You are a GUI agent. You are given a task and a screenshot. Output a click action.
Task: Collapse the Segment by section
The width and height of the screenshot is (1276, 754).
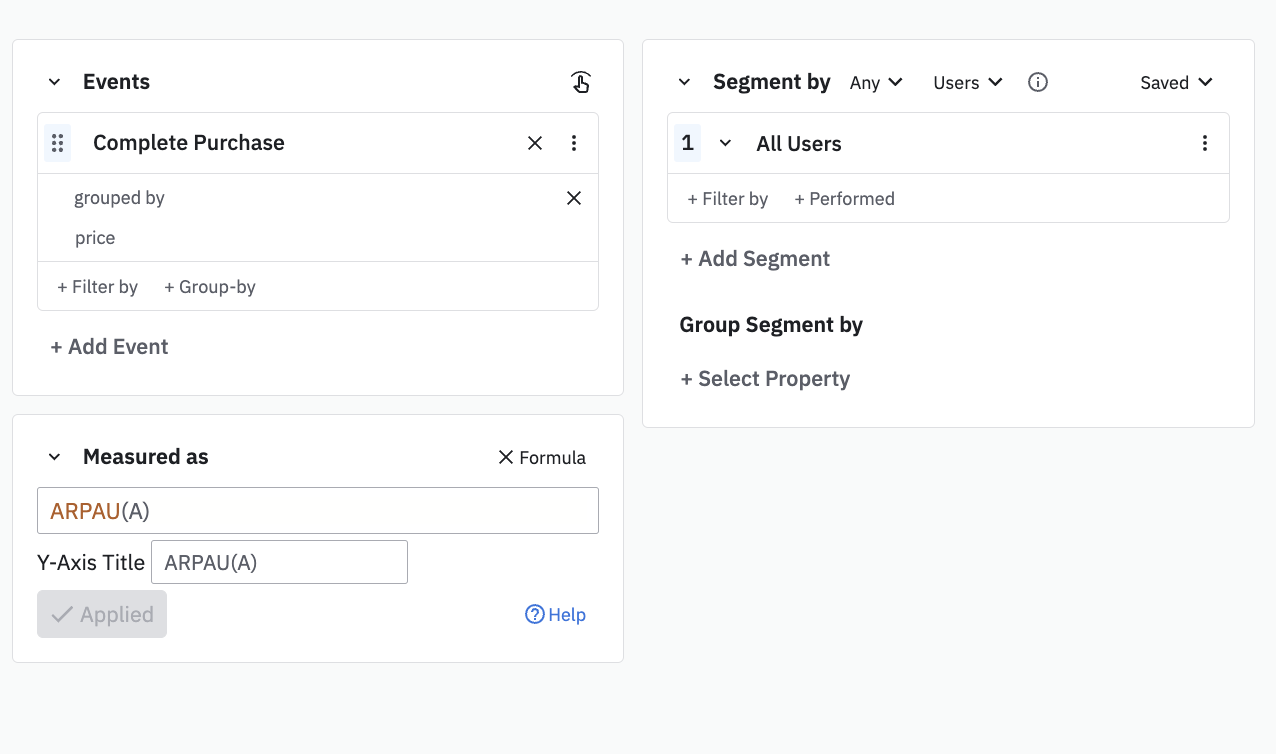click(684, 82)
